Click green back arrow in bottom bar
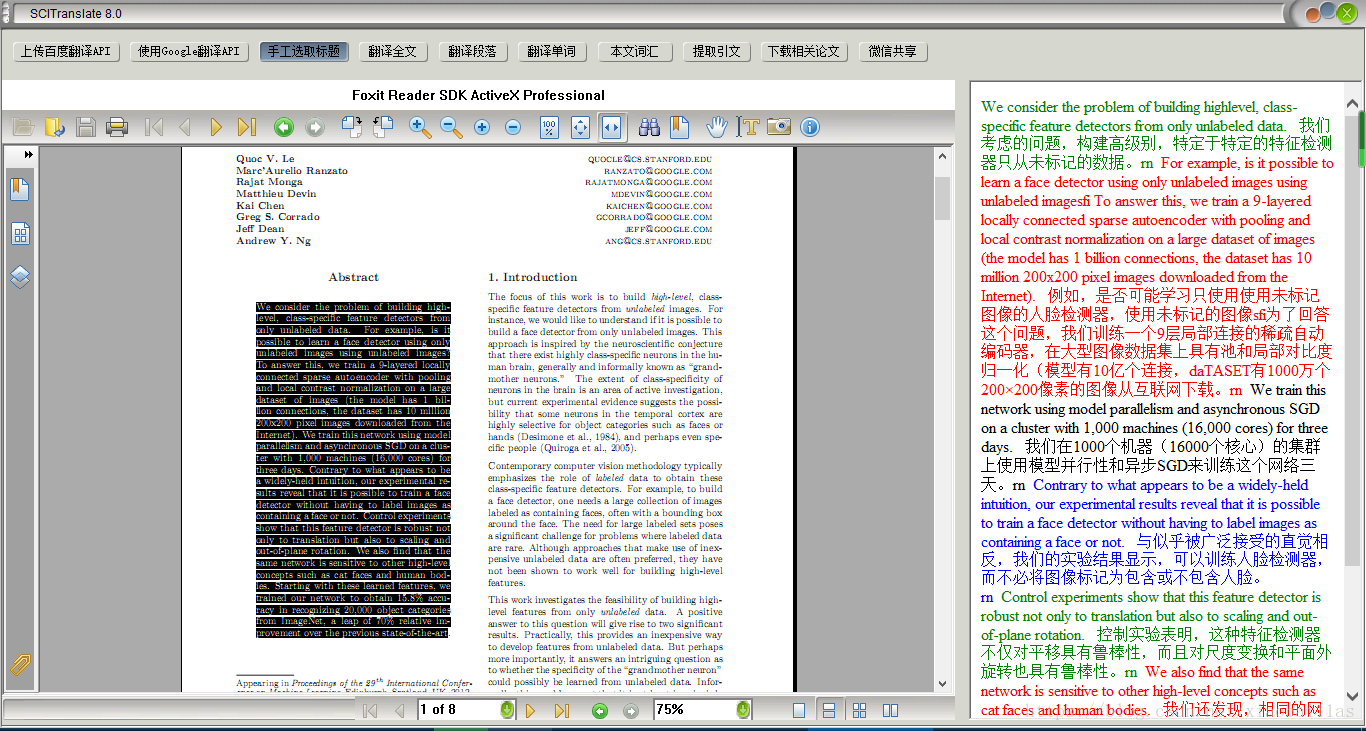The height and width of the screenshot is (731, 1366). 600,710
